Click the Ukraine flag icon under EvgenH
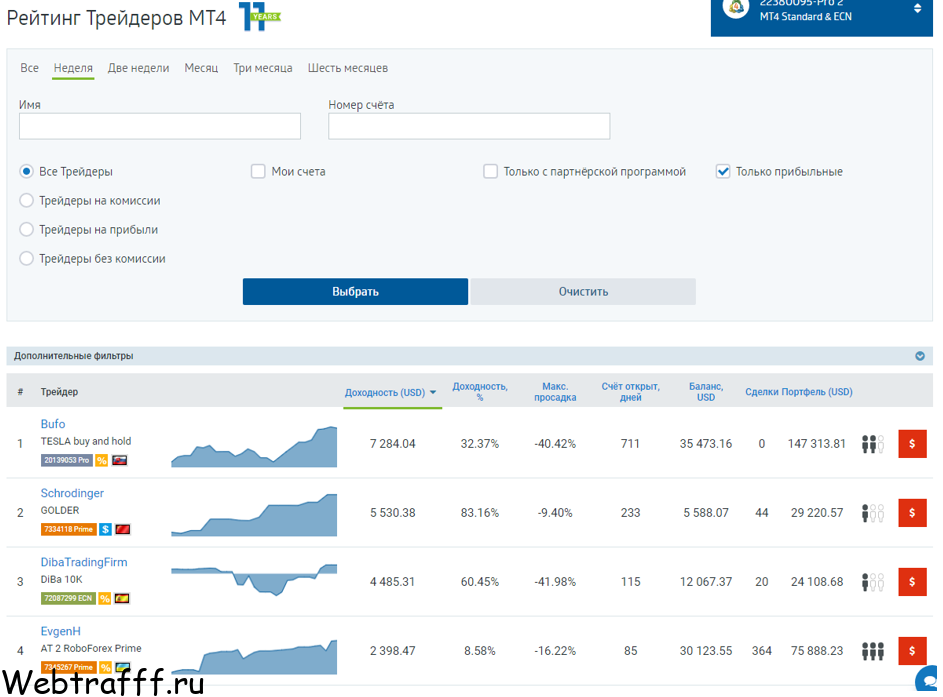 (x=123, y=668)
